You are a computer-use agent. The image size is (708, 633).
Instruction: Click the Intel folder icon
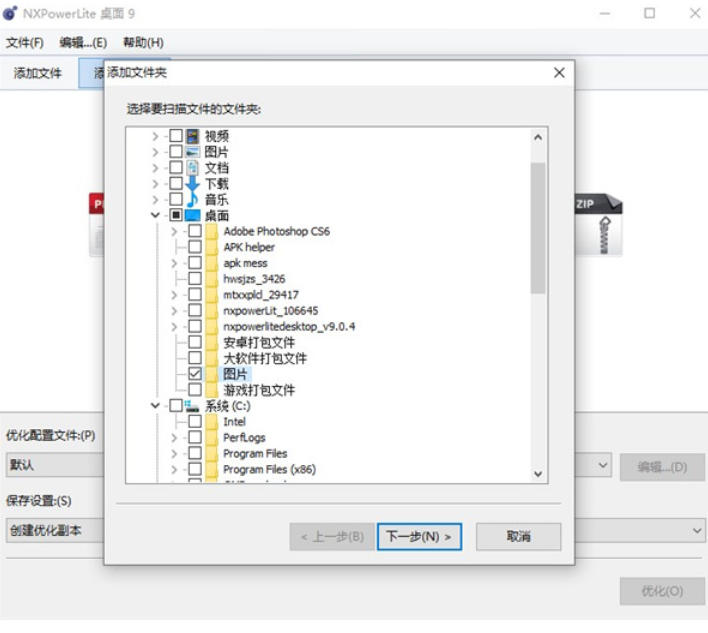click(211, 421)
